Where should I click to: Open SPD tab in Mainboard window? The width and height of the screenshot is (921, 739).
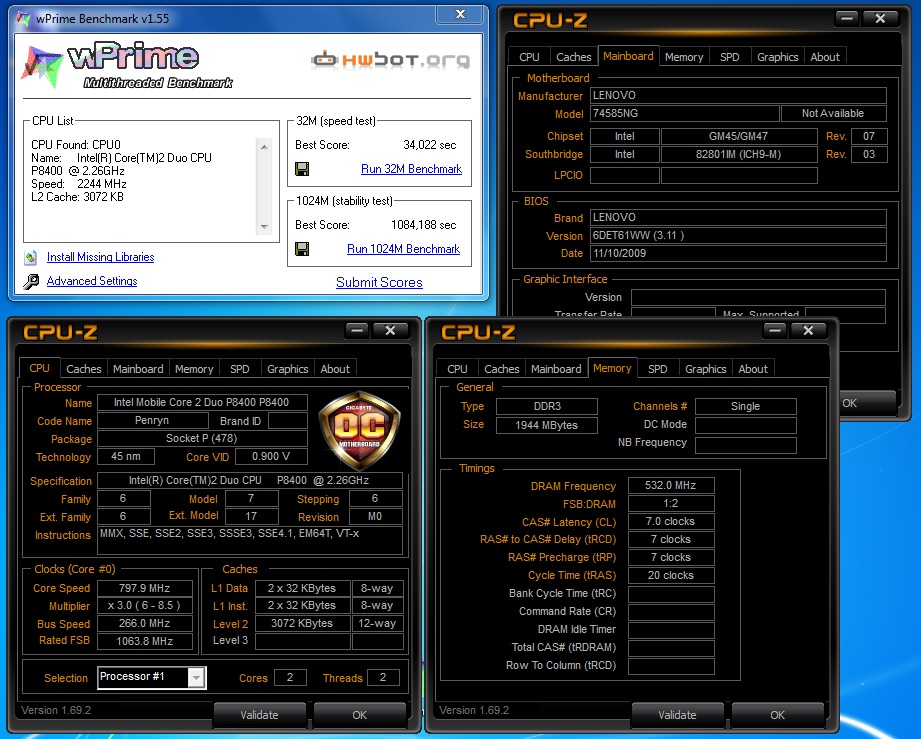[x=730, y=57]
